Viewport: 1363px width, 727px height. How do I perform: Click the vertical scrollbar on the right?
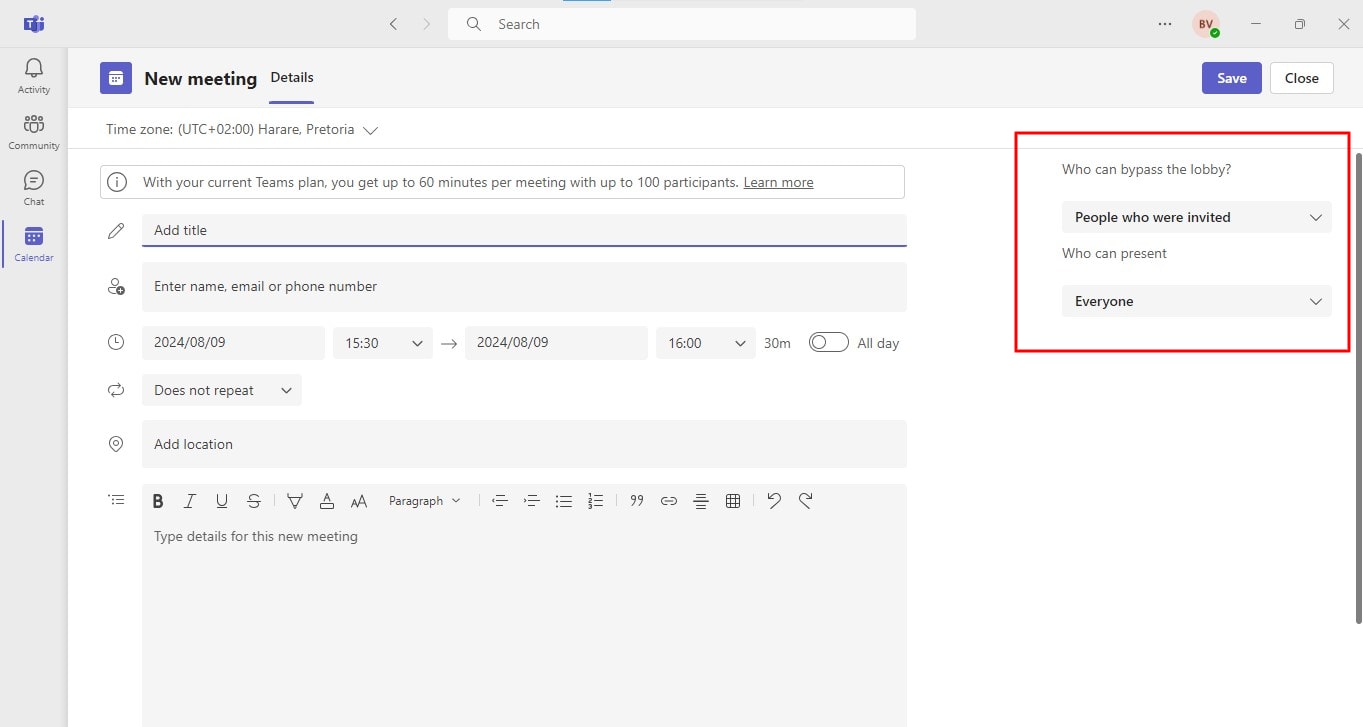[1358, 390]
